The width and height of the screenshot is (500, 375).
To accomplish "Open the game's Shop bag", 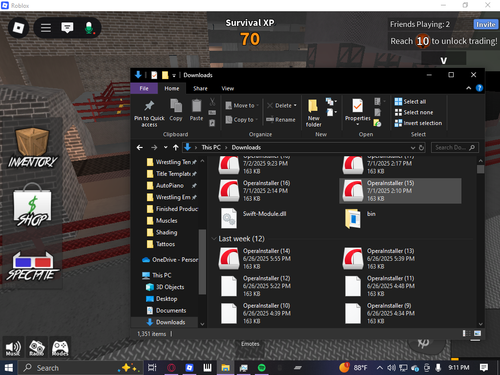I will coord(32,204).
